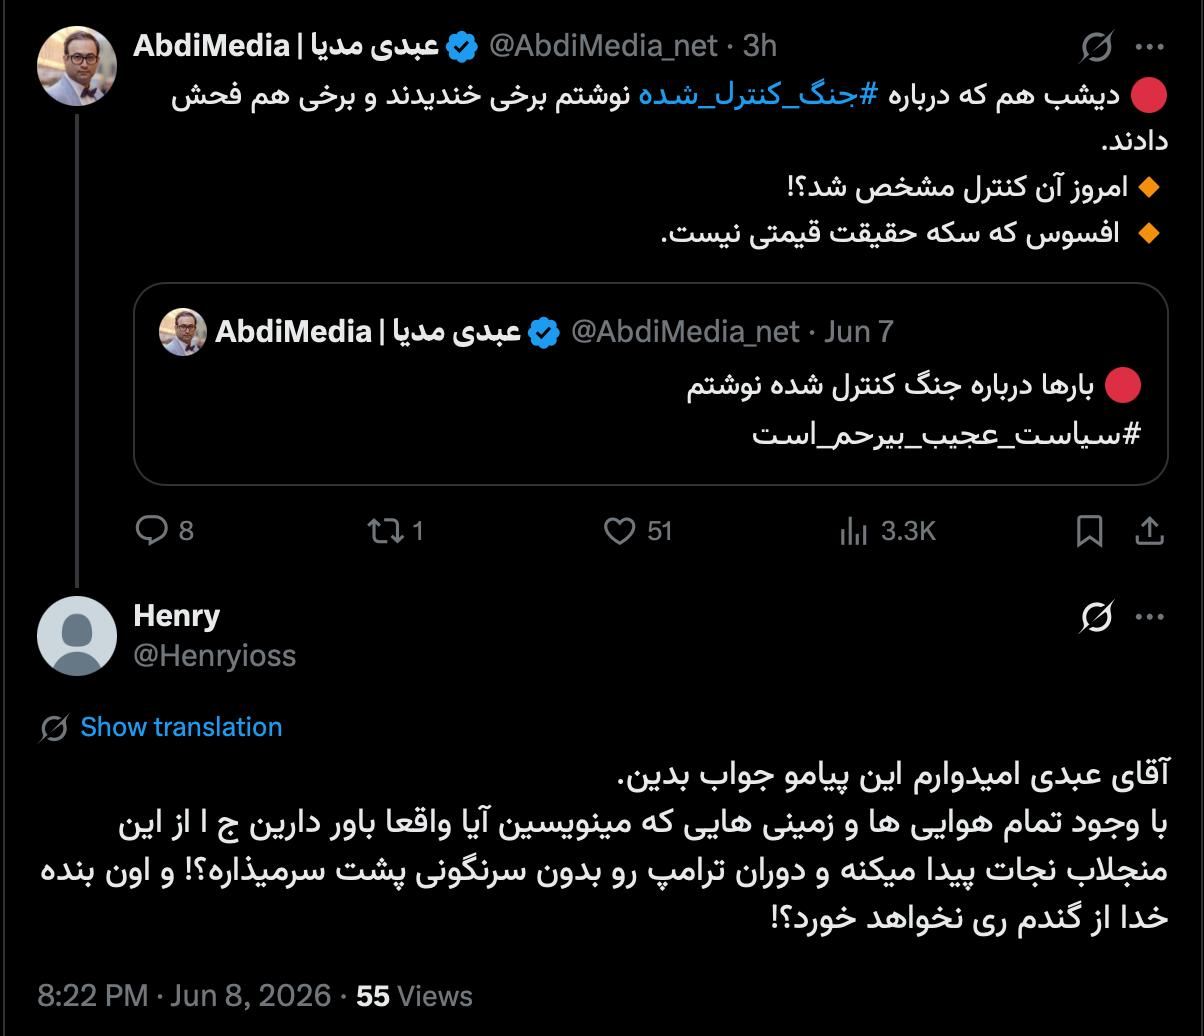The width and height of the screenshot is (1204, 1036).
Task: Like AbdiMedia's tweet with heart icon
Action: [620, 530]
